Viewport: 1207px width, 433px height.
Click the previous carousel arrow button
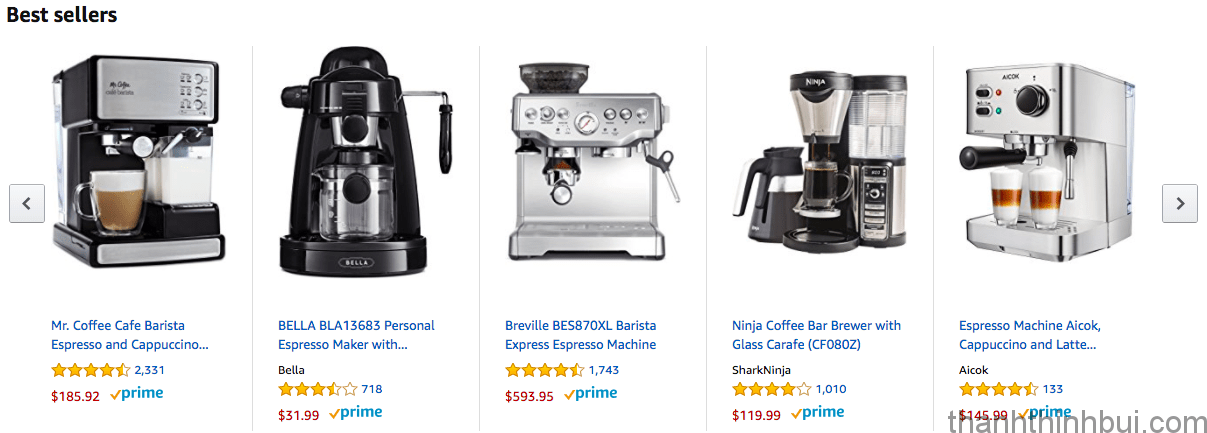27,203
